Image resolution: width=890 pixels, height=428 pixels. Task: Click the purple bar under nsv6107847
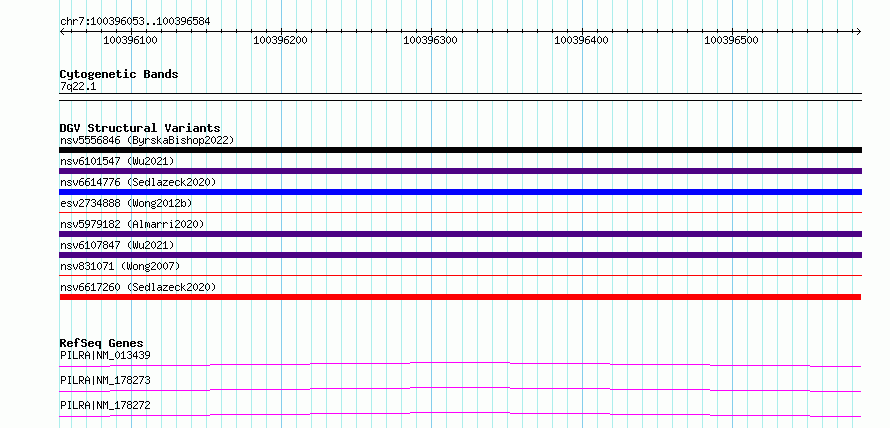click(460, 255)
